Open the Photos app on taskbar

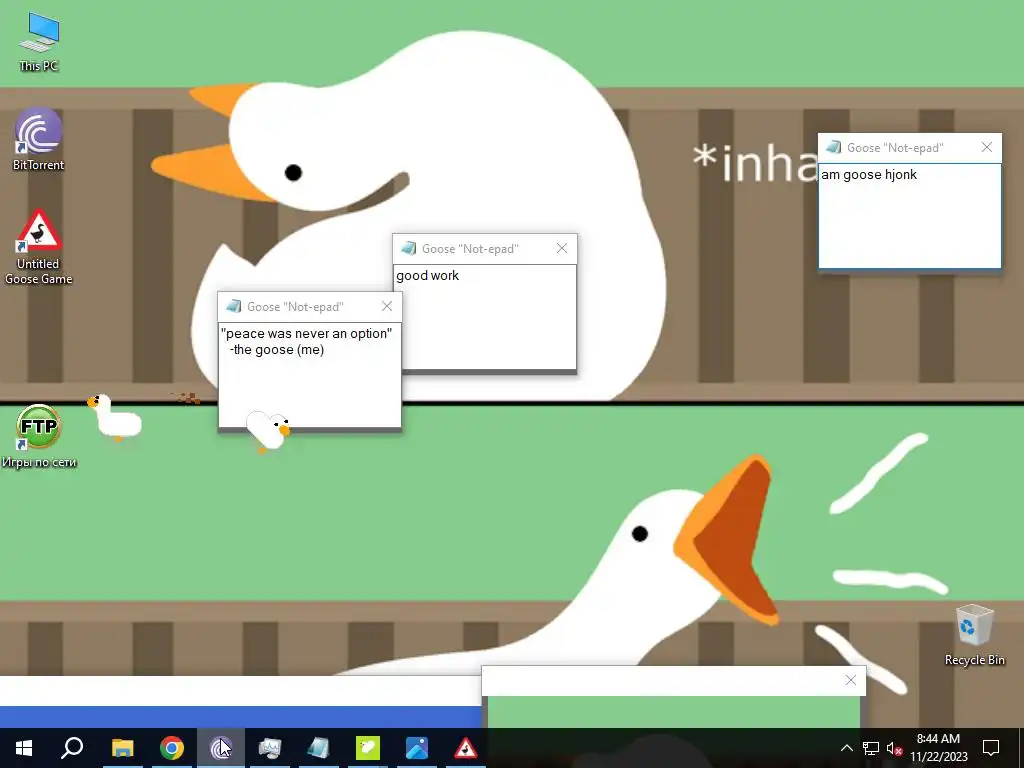pyautogui.click(x=417, y=748)
